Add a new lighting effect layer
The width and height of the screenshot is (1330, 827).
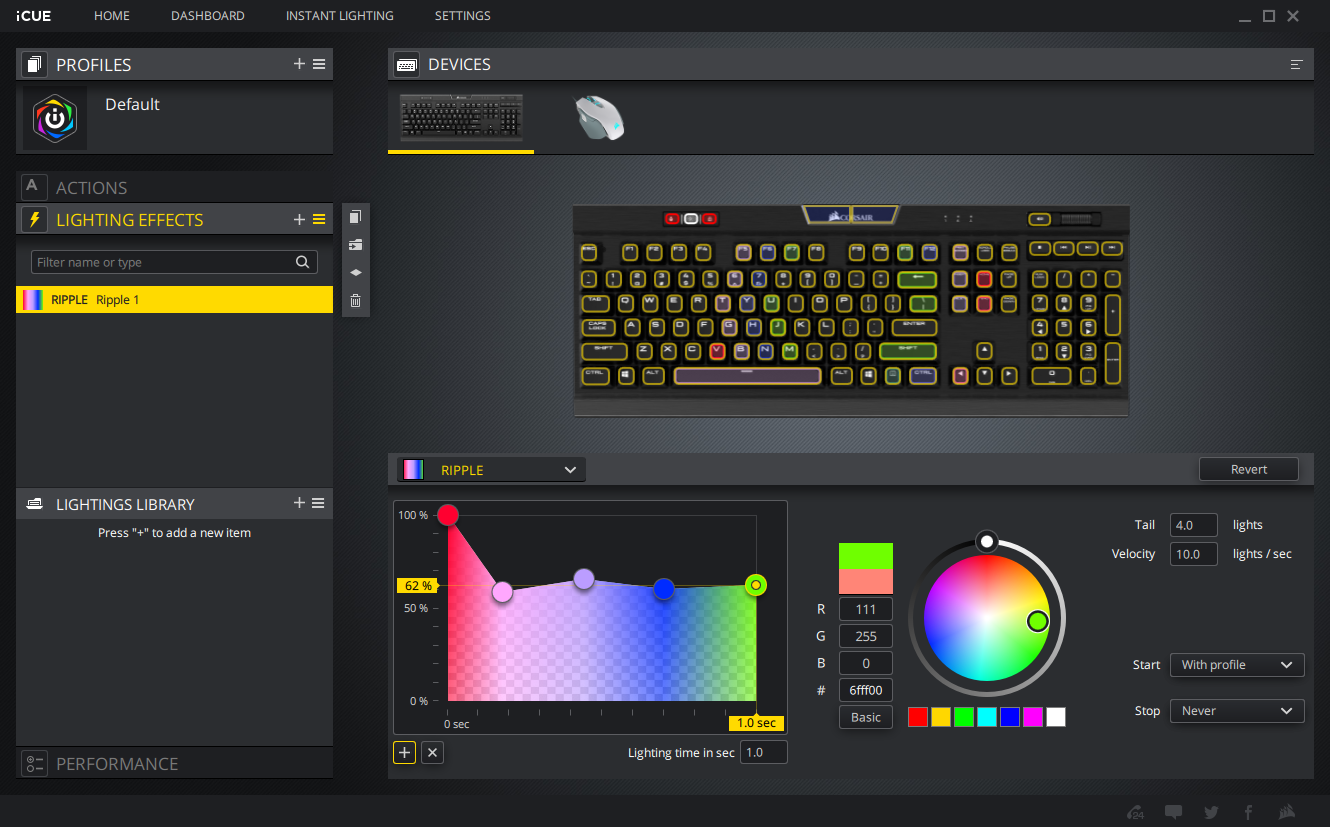[x=299, y=219]
